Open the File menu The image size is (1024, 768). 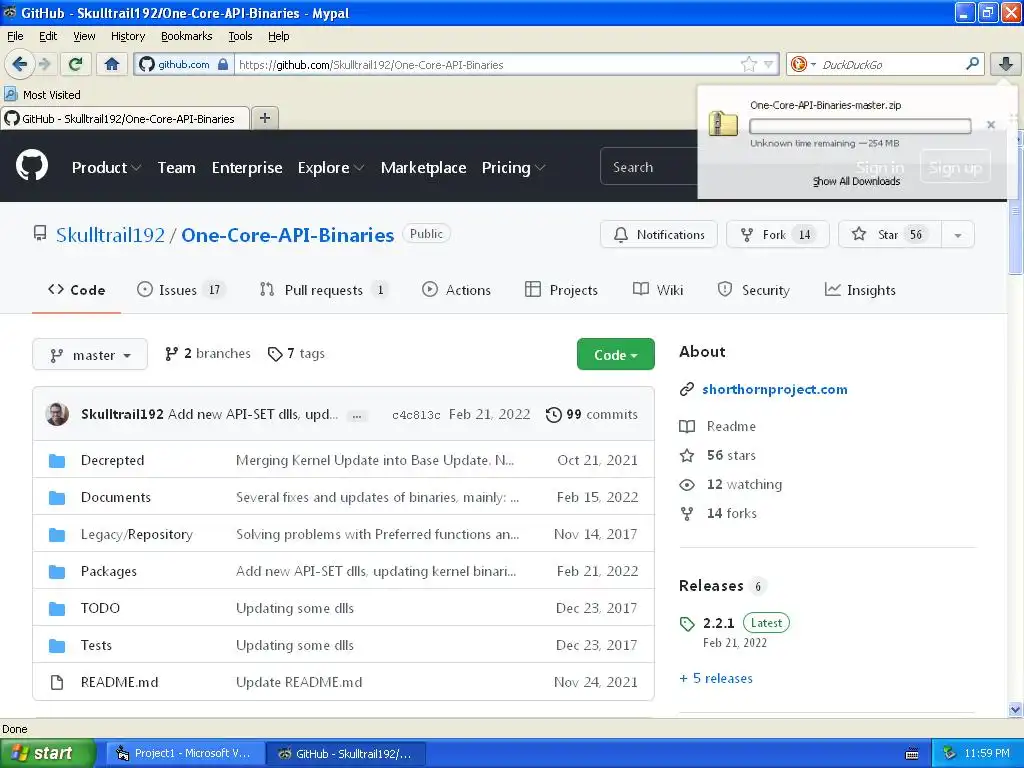(15, 36)
